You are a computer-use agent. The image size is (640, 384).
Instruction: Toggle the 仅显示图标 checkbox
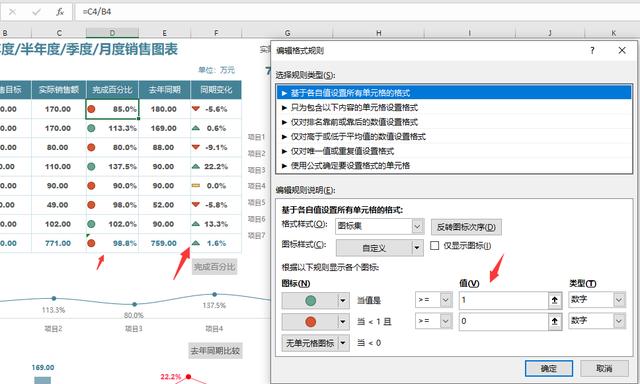click(435, 246)
